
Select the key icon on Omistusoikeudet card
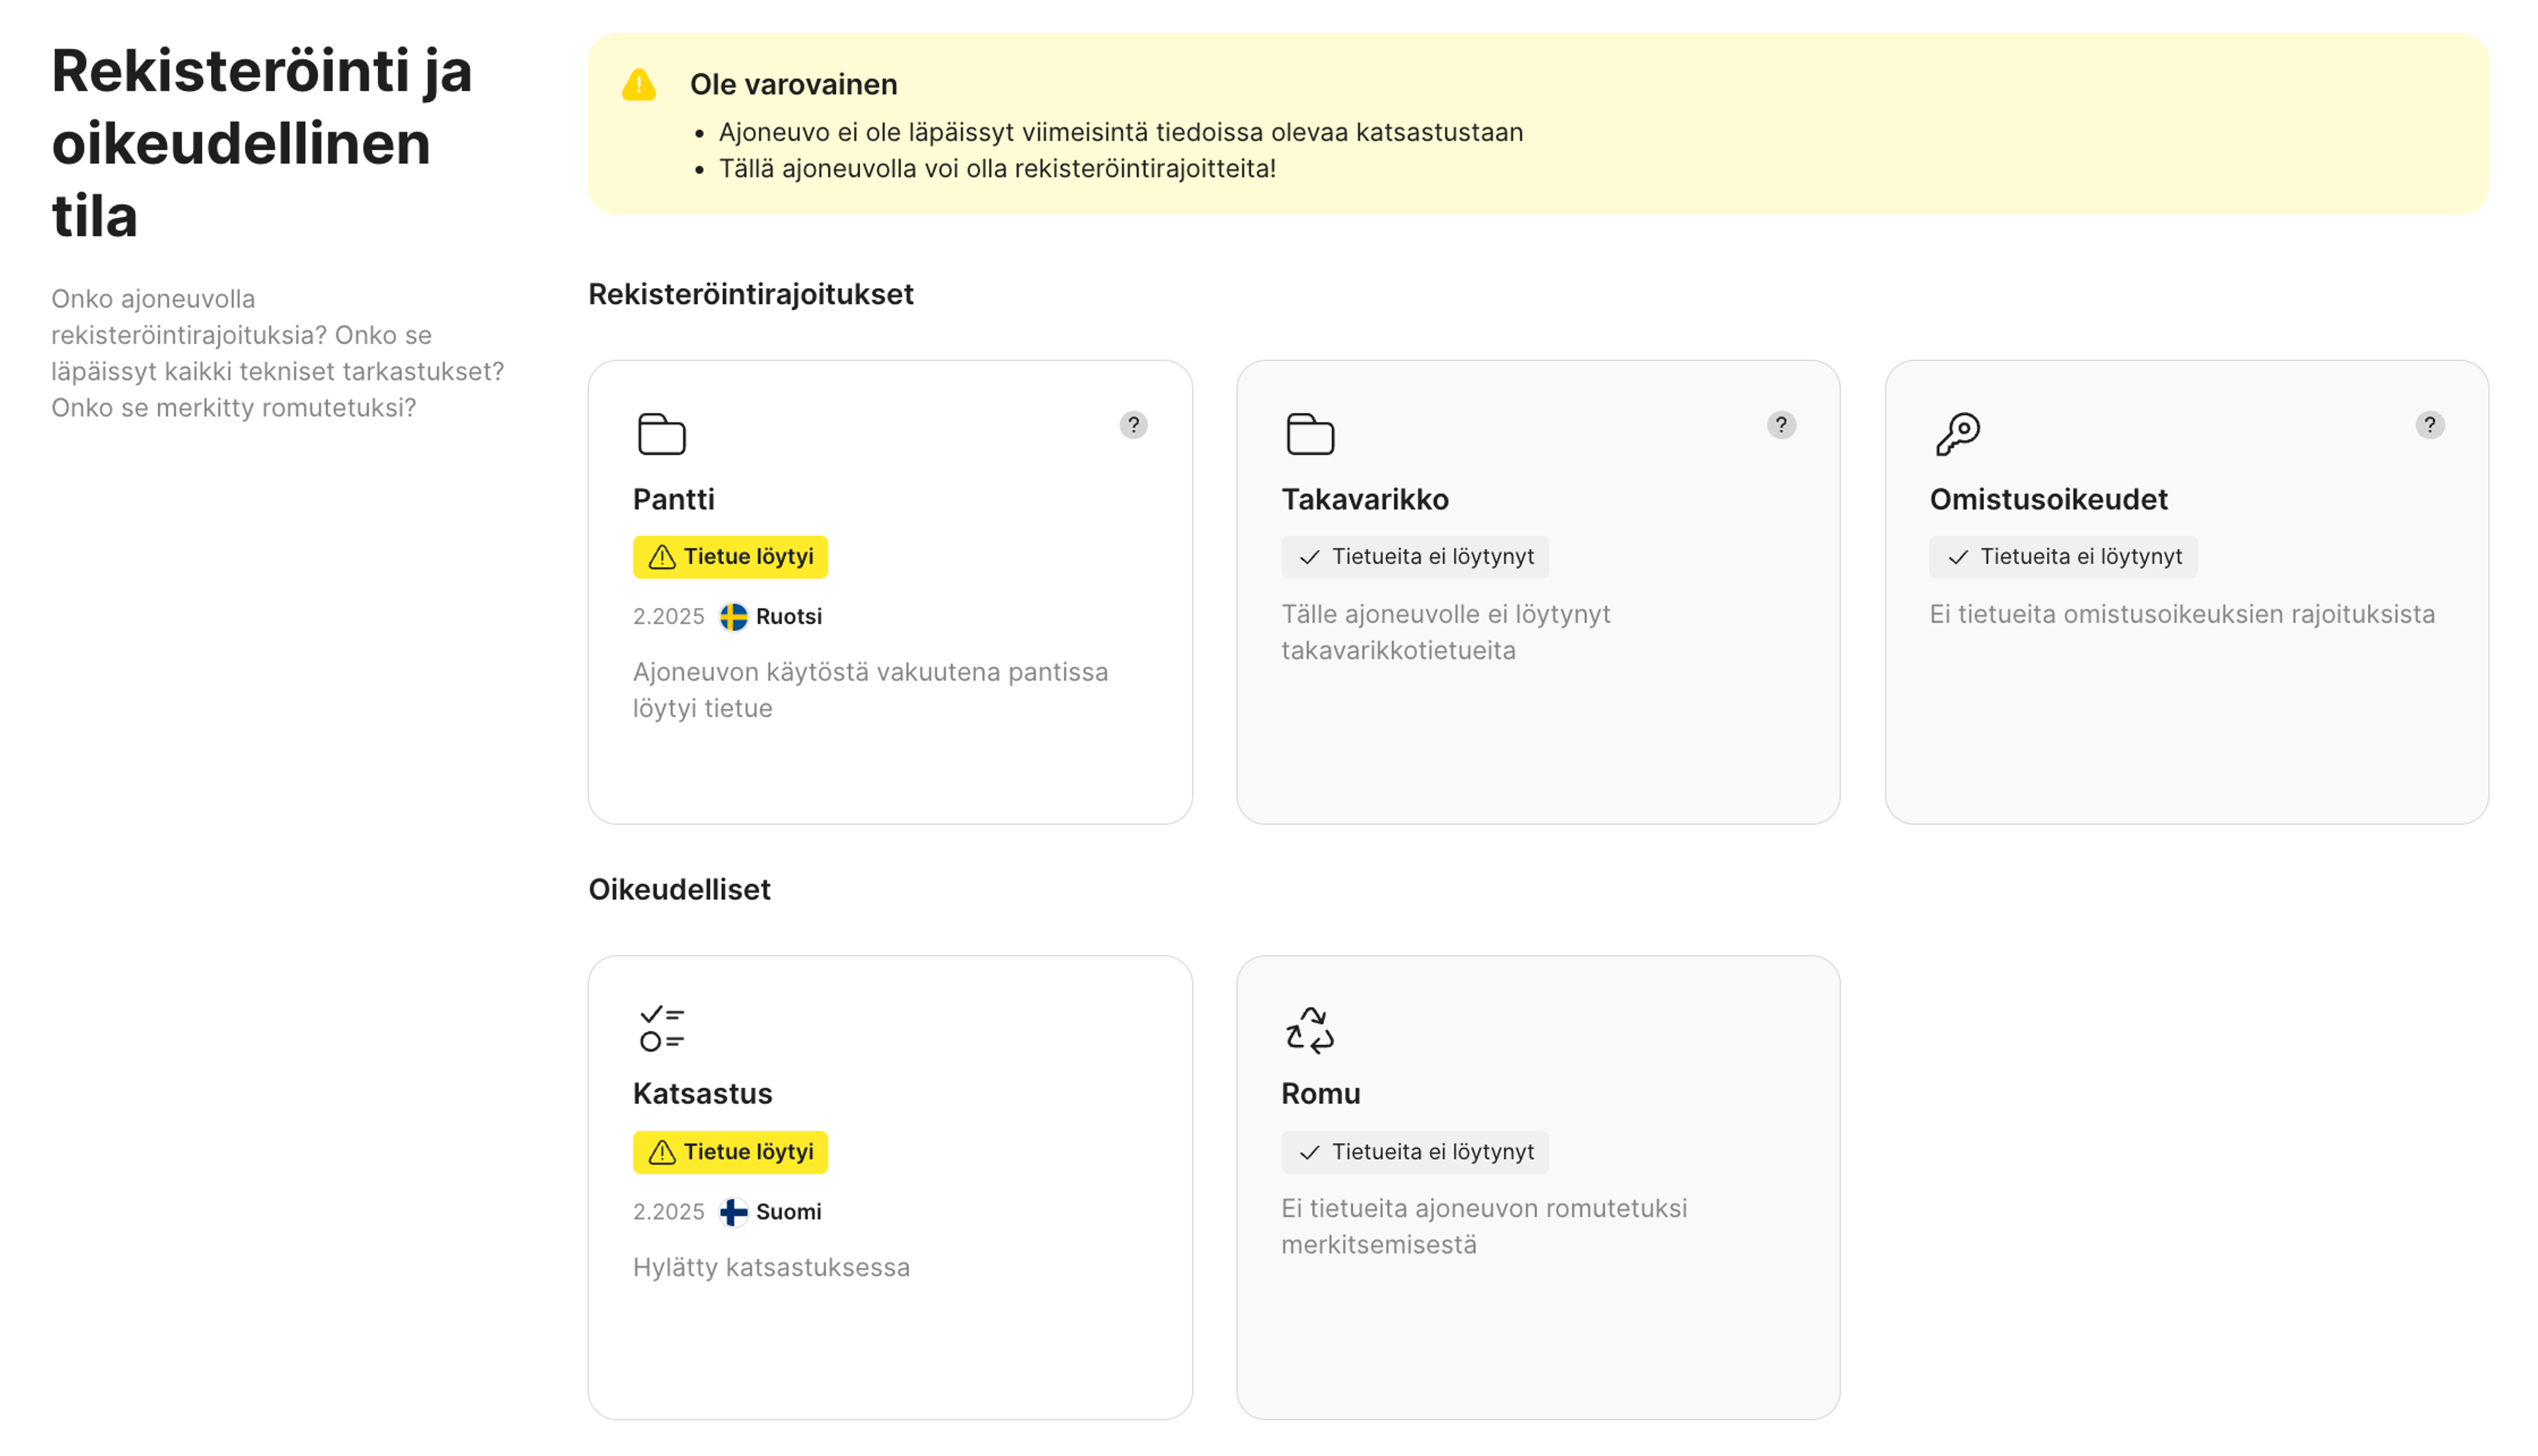point(1958,432)
